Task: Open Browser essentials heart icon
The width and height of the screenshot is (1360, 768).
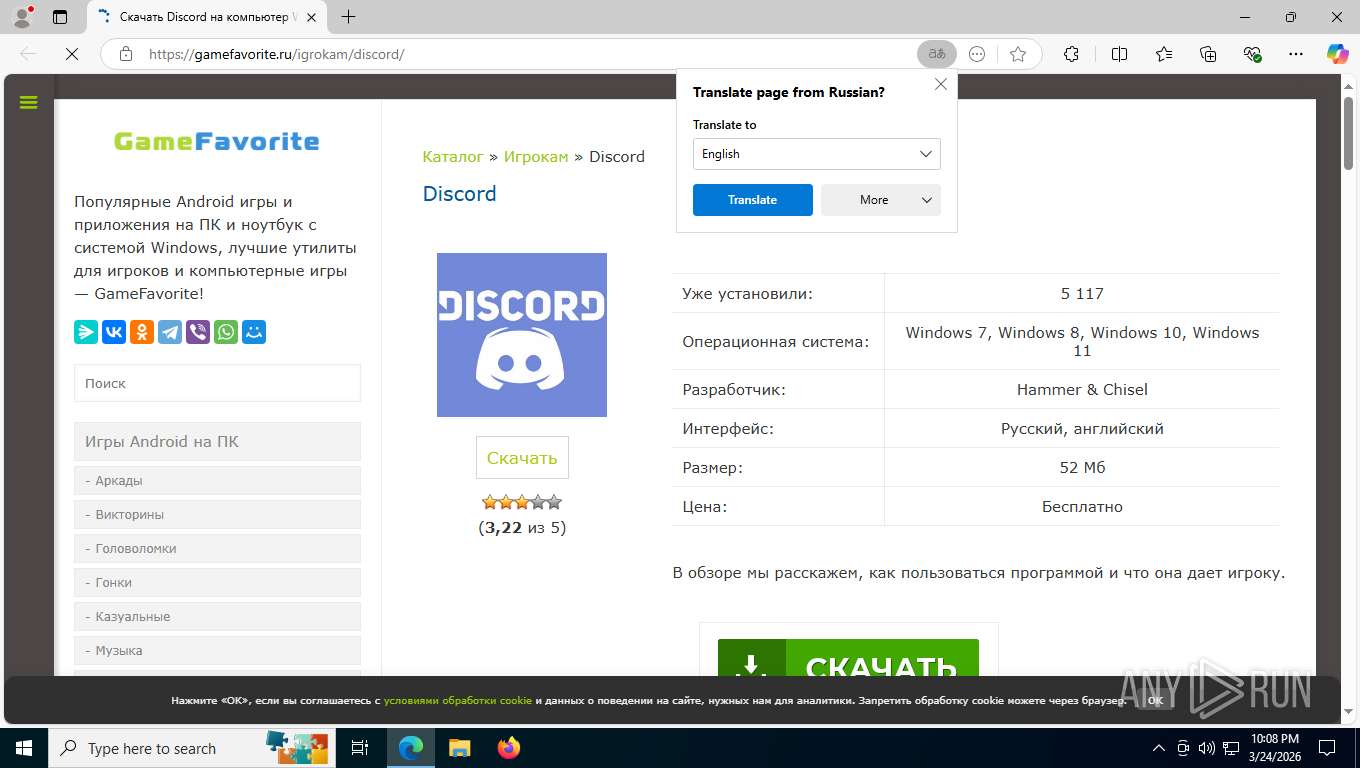Action: (x=1252, y=54)
